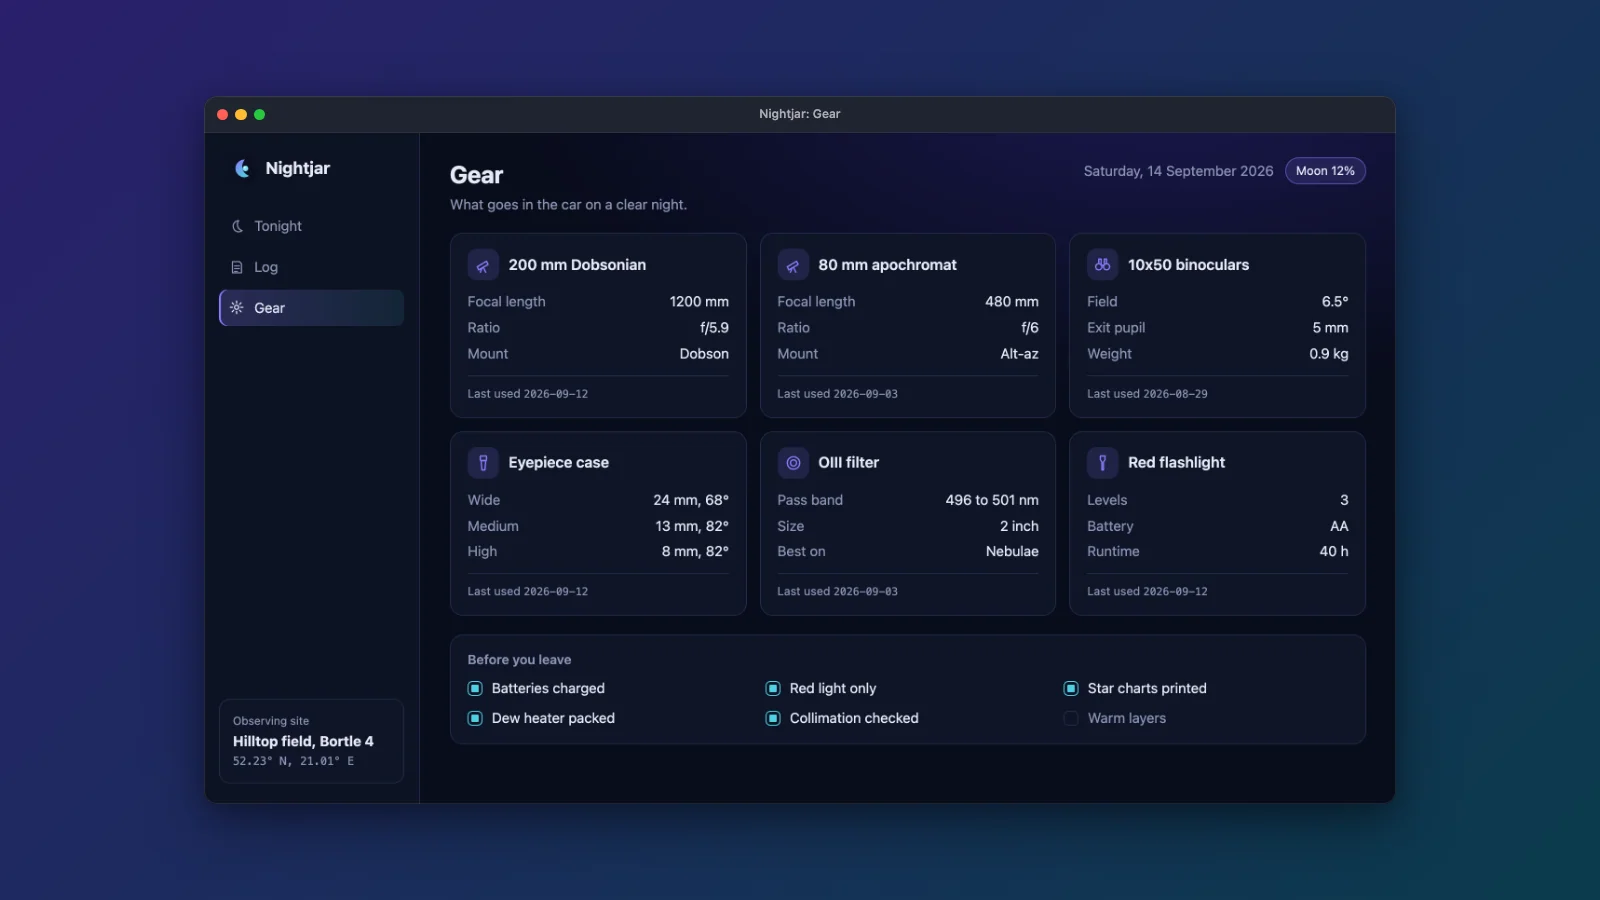Open the Tonight section in sidebar

311,226
